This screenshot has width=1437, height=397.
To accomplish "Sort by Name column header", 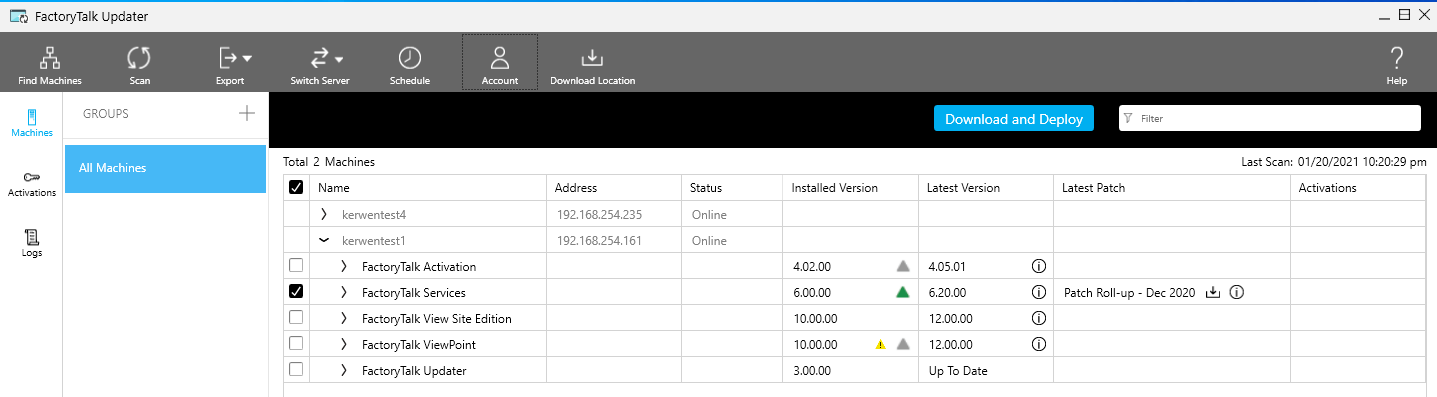I will coord(429,187).
